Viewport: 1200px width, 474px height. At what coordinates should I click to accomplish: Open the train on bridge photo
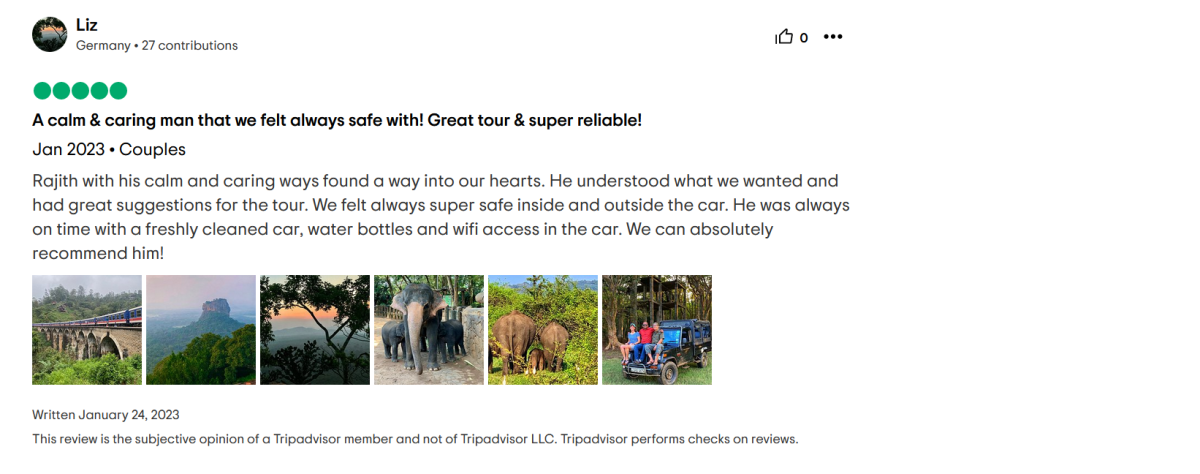pos(87,330)
